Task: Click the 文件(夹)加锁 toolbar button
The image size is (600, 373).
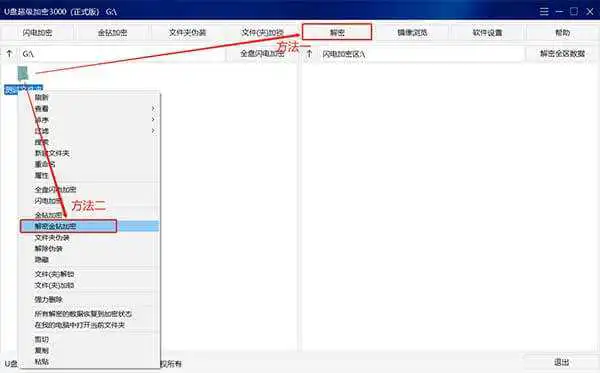Action: [x=262, y=33]
